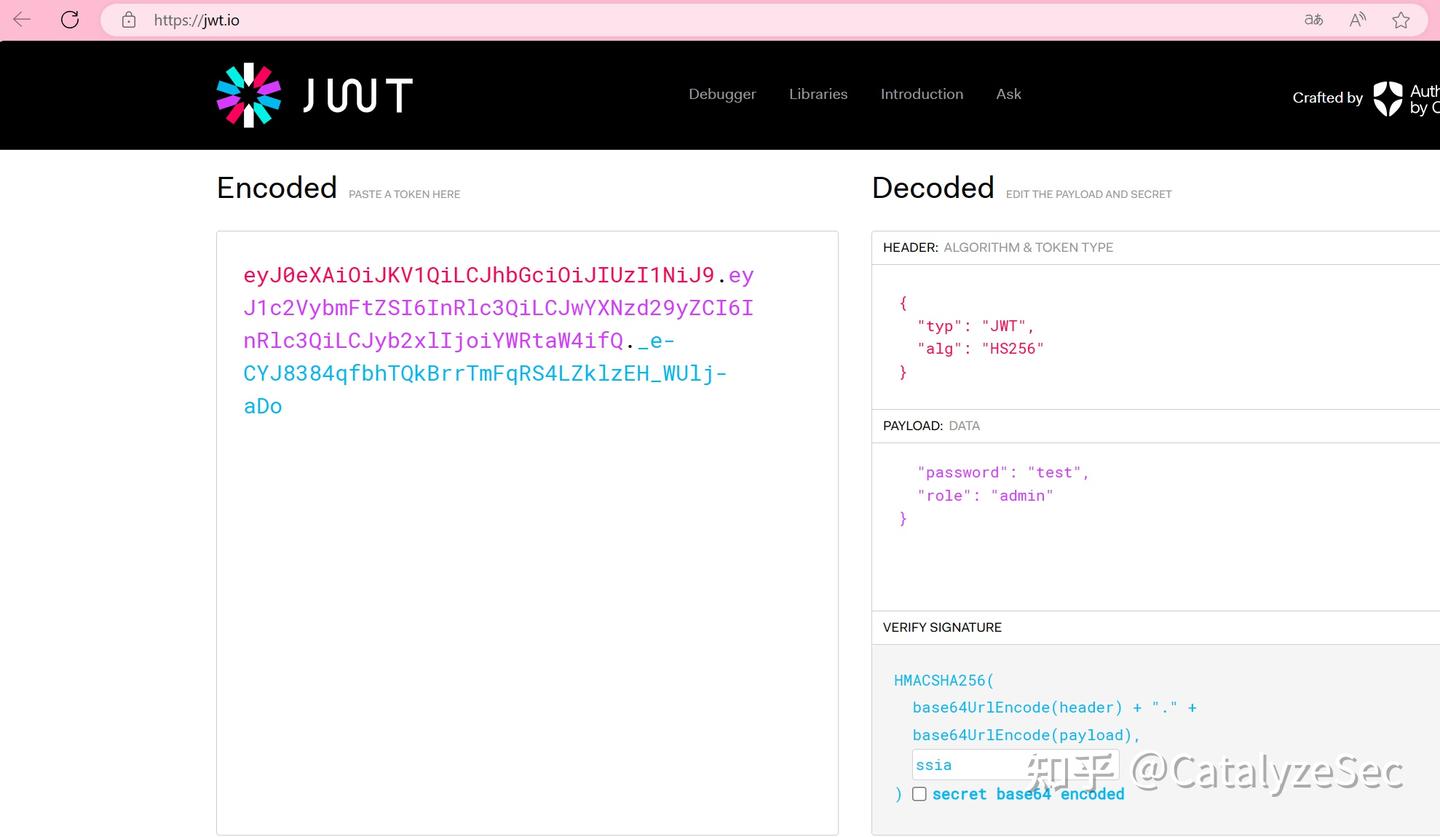
Task: Open the translate page icon
Action: (1313, 20)
